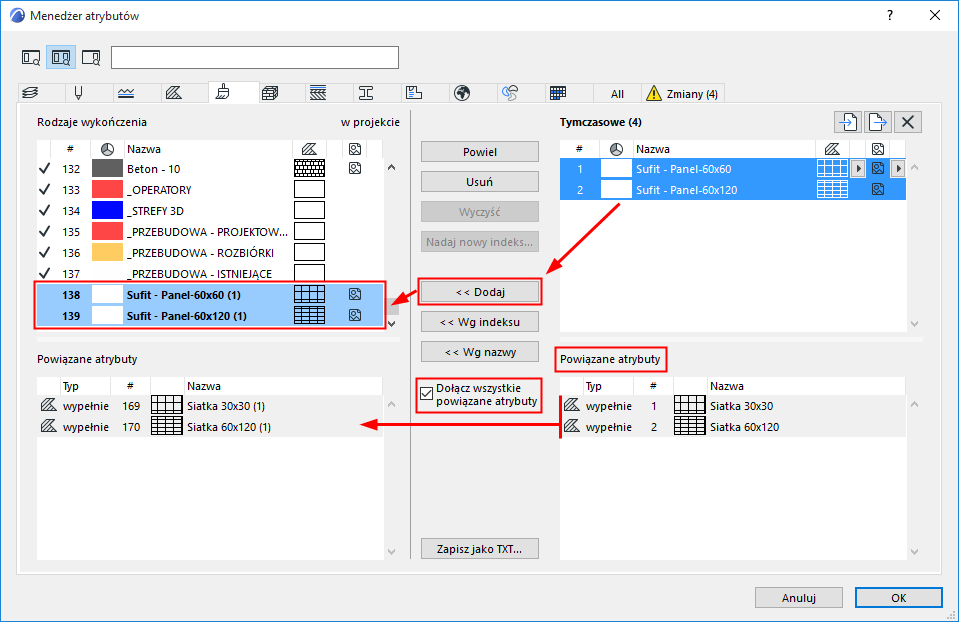The image size is (959, 622).
Task: Sort project list by Nazwa column header
Action: (208, 149)
